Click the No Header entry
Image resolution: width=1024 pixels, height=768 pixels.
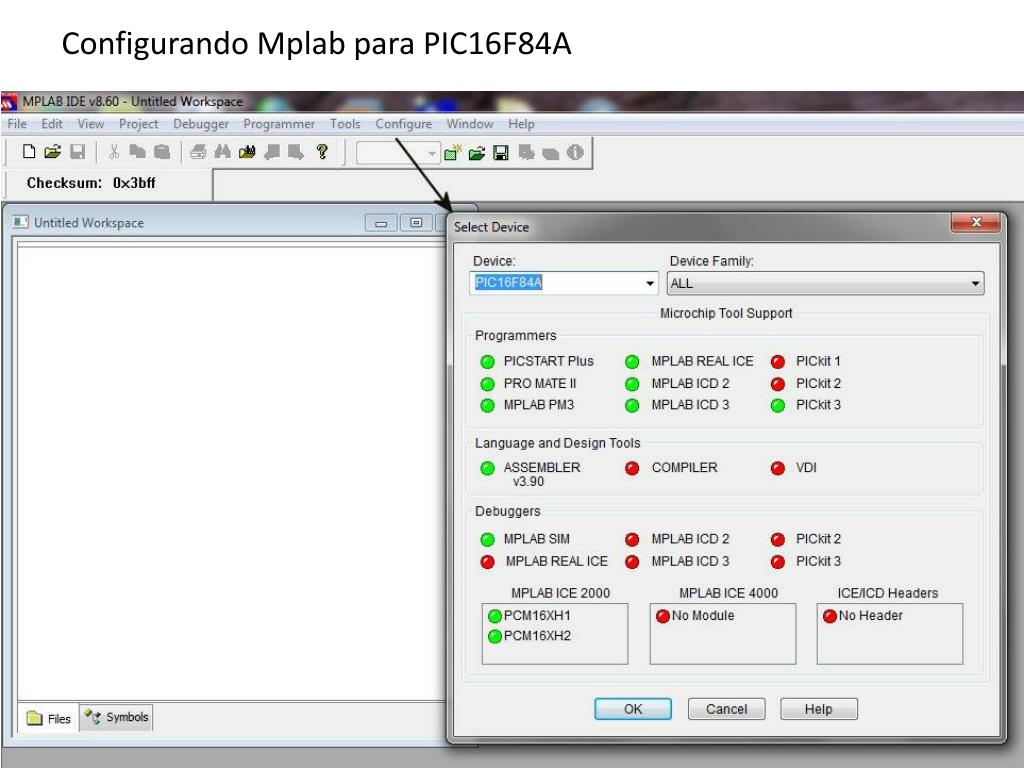click(863, 616)
